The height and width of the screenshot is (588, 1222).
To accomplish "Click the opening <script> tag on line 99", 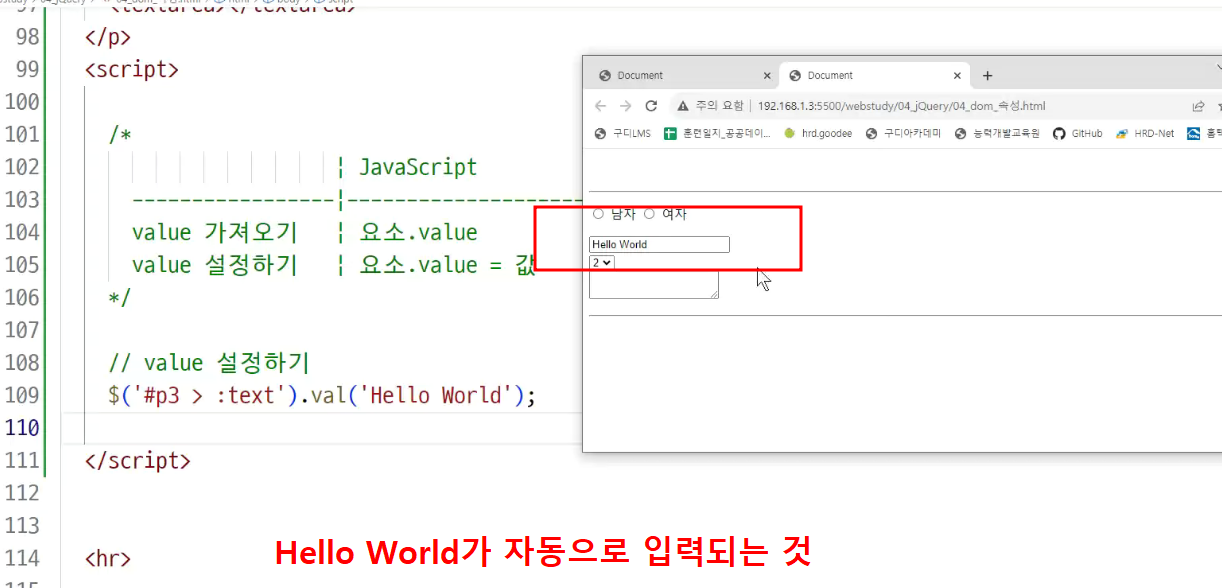I will tap(132, 70).
